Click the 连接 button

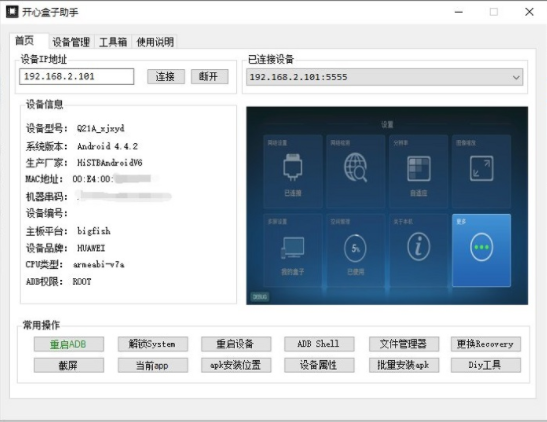166,76
